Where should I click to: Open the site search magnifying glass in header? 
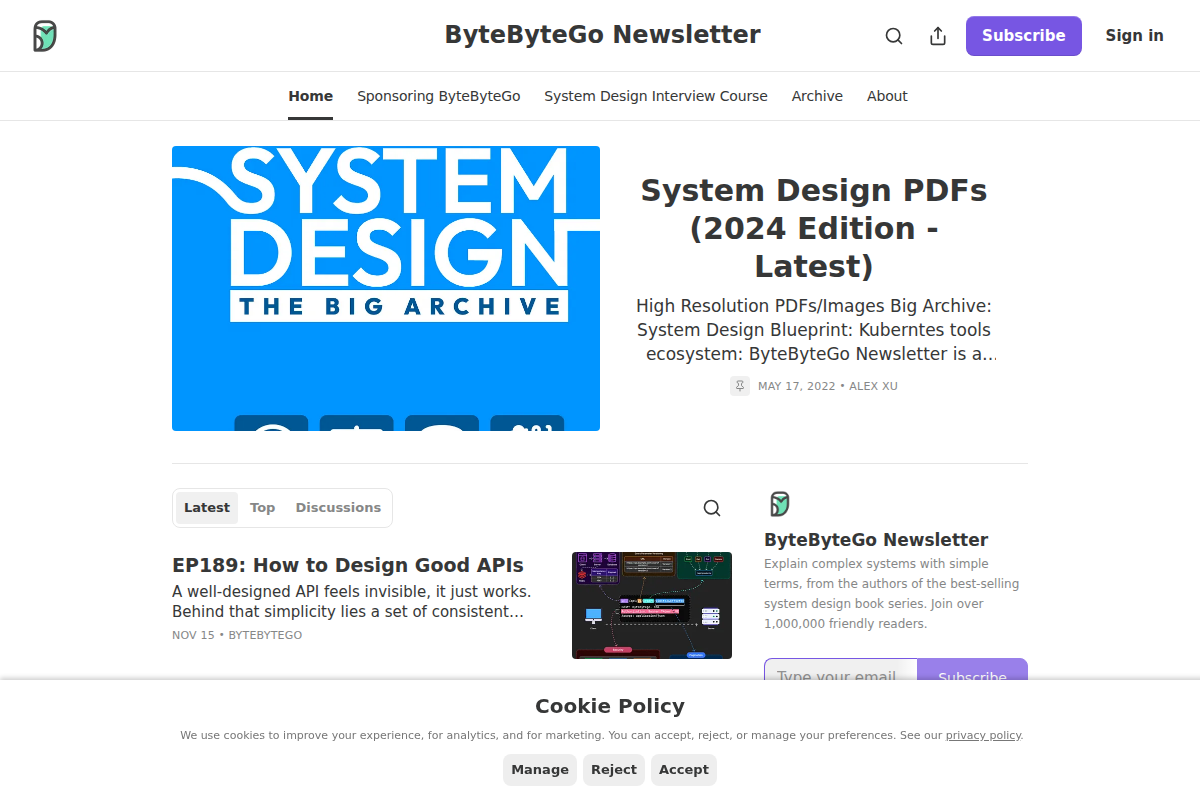(893, 35)
